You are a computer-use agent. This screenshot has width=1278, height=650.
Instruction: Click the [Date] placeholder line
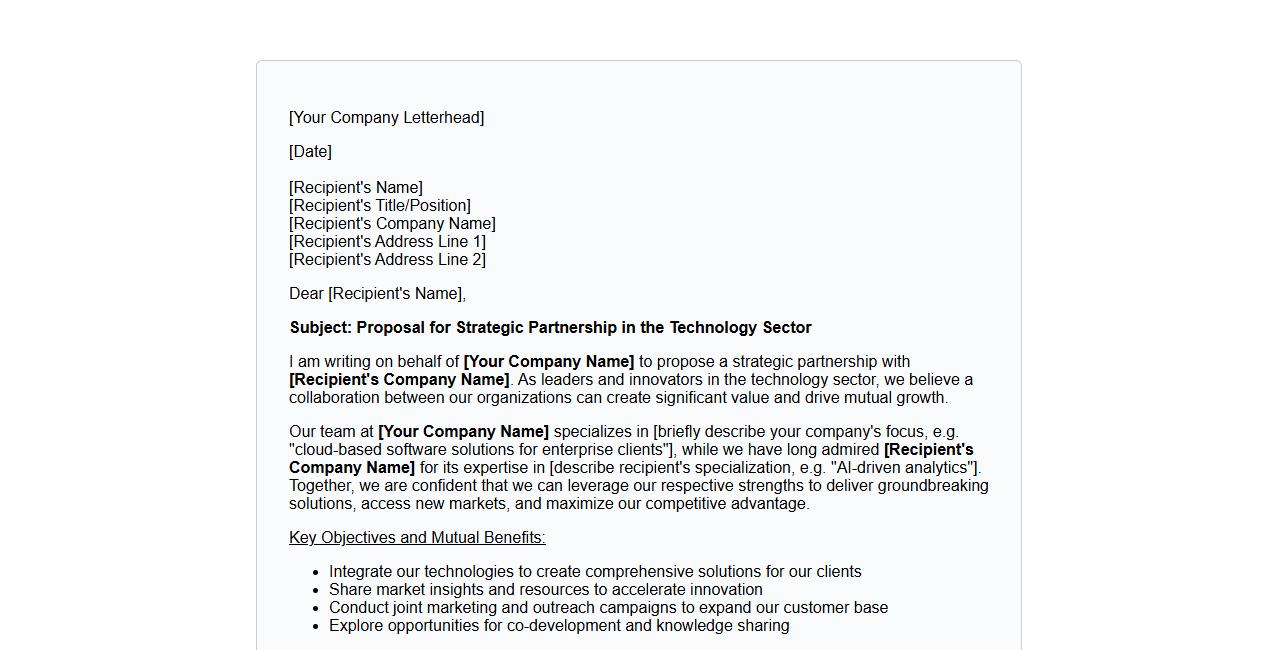(x=310, y=152)
